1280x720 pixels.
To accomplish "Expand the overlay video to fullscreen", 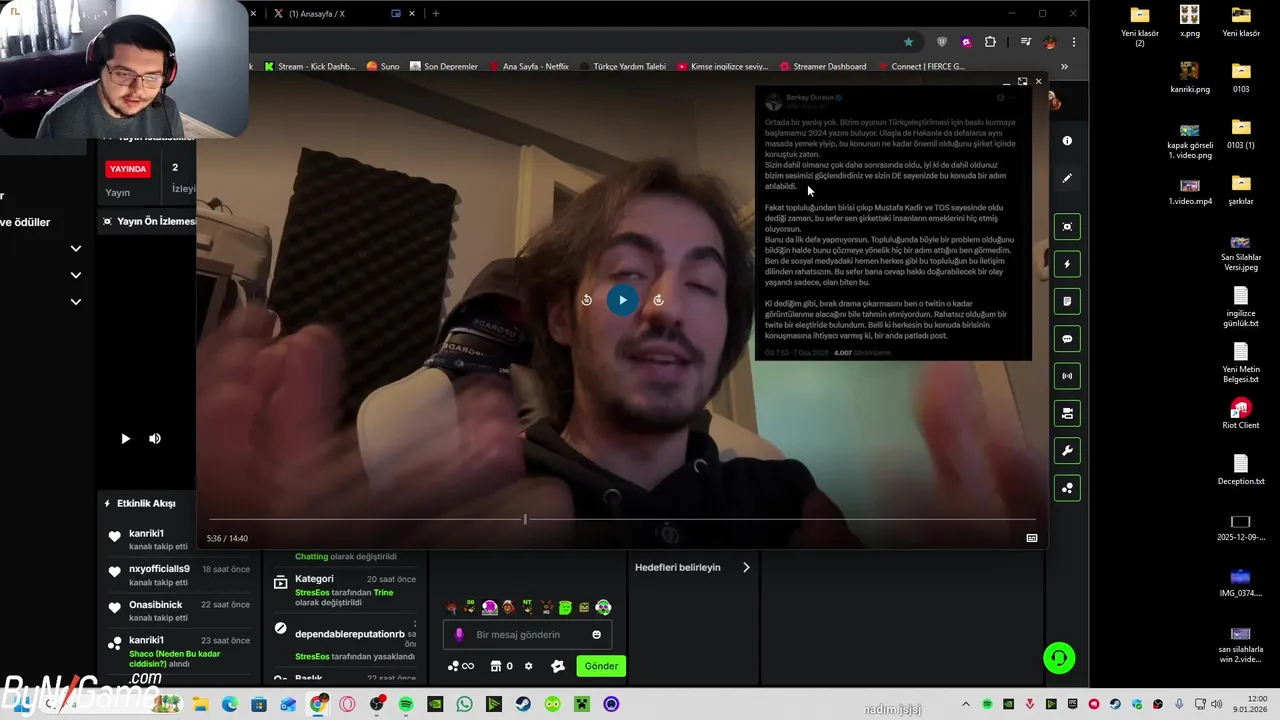I will coord(1022,81).
